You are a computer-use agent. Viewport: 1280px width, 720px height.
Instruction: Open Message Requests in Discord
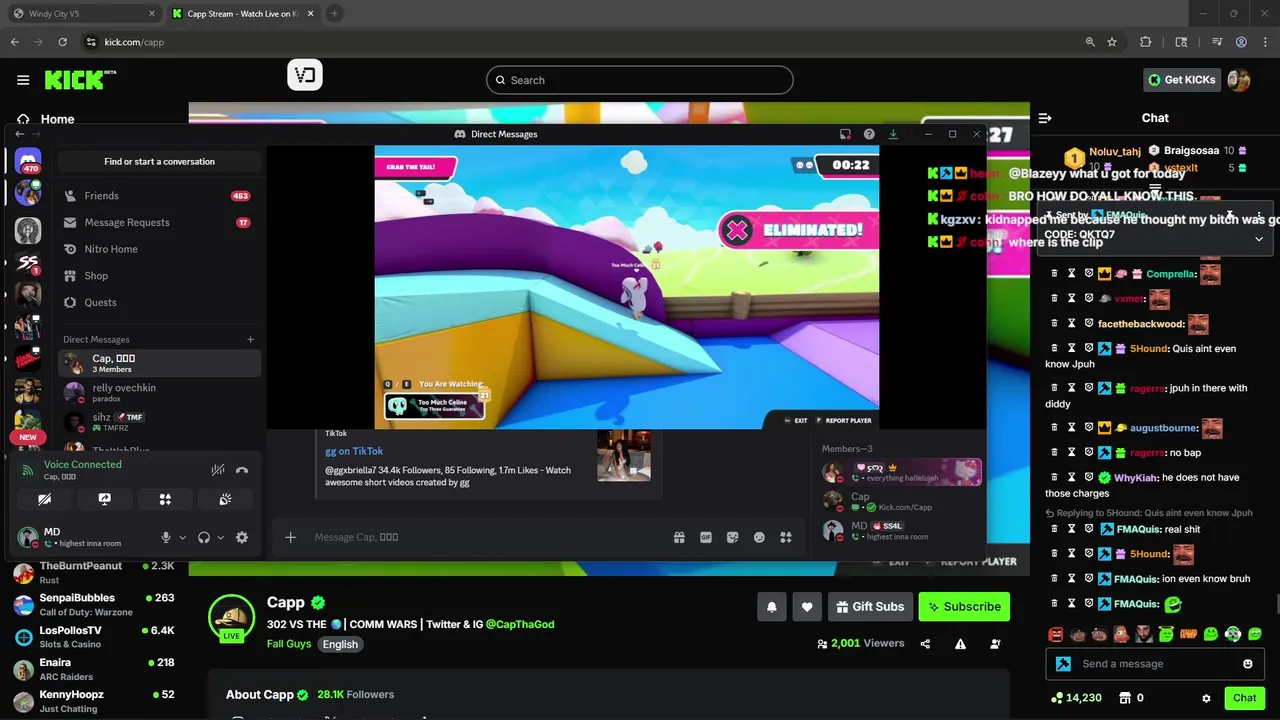click(159, 222)
